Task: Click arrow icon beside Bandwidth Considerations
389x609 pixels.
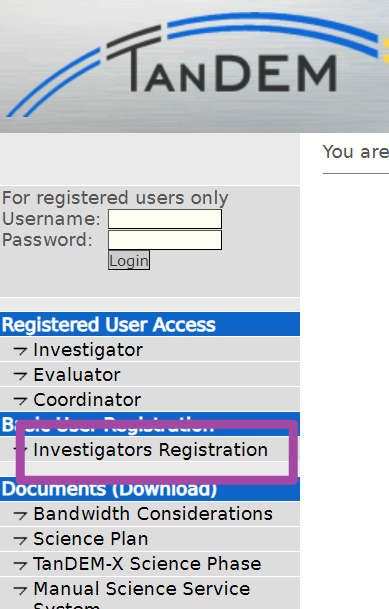Action: (x=20, y=515)
